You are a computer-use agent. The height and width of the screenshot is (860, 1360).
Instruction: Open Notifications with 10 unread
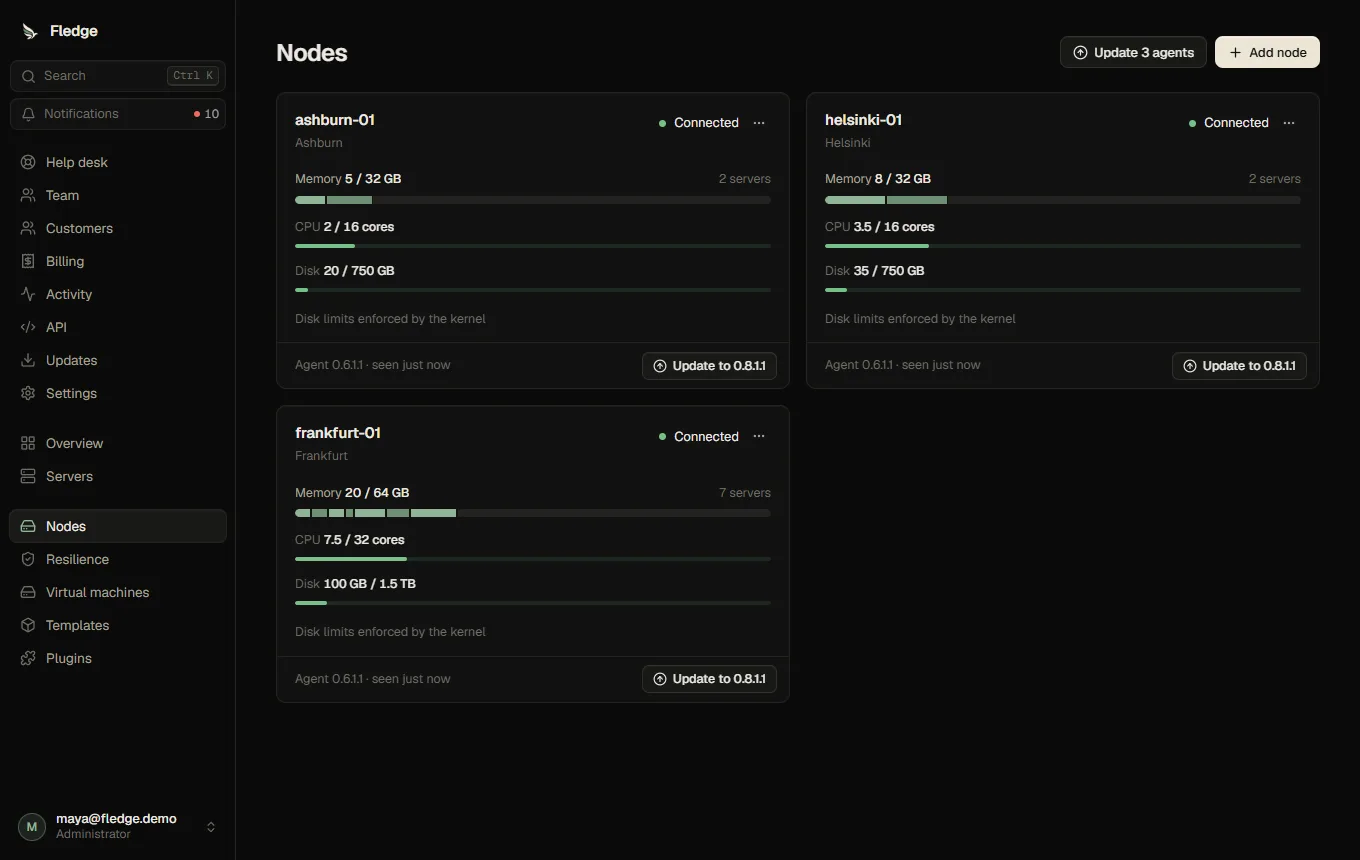[118, 114]
